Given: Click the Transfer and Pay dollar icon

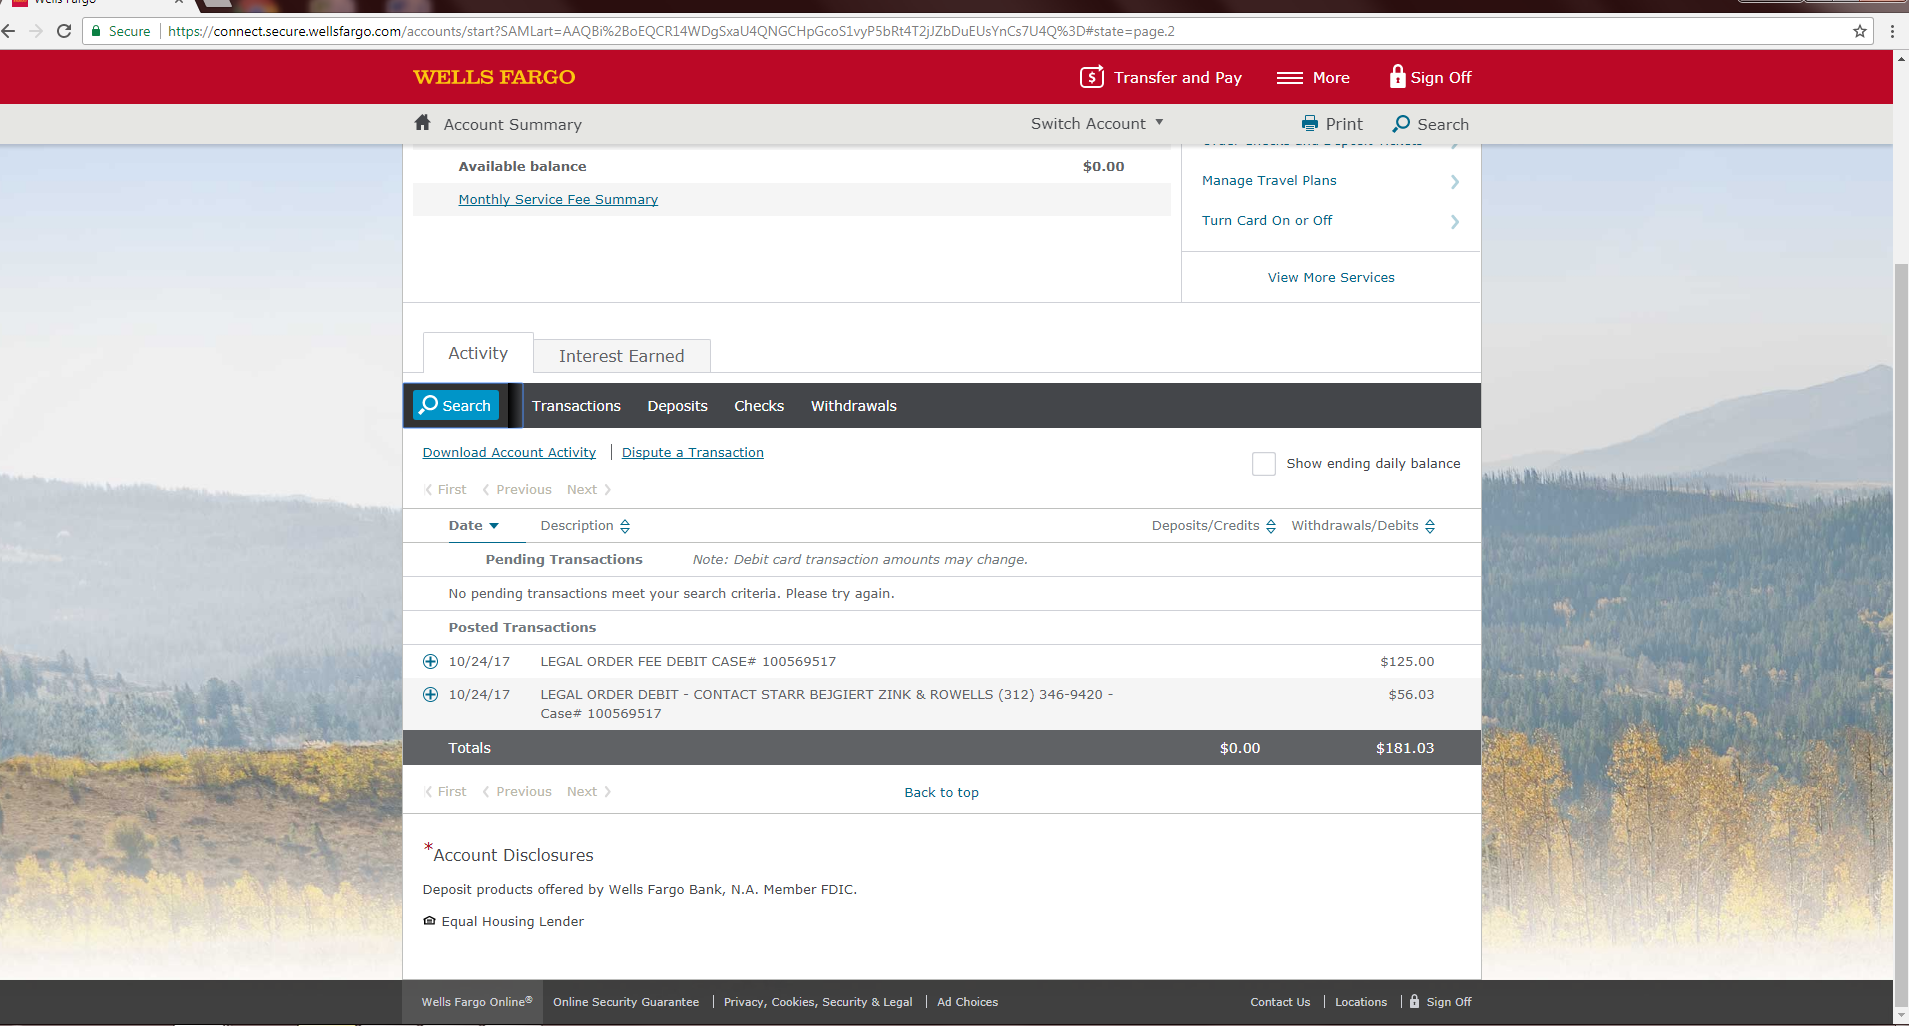Looking at the screenshot, I should (x=1092, y=77).
